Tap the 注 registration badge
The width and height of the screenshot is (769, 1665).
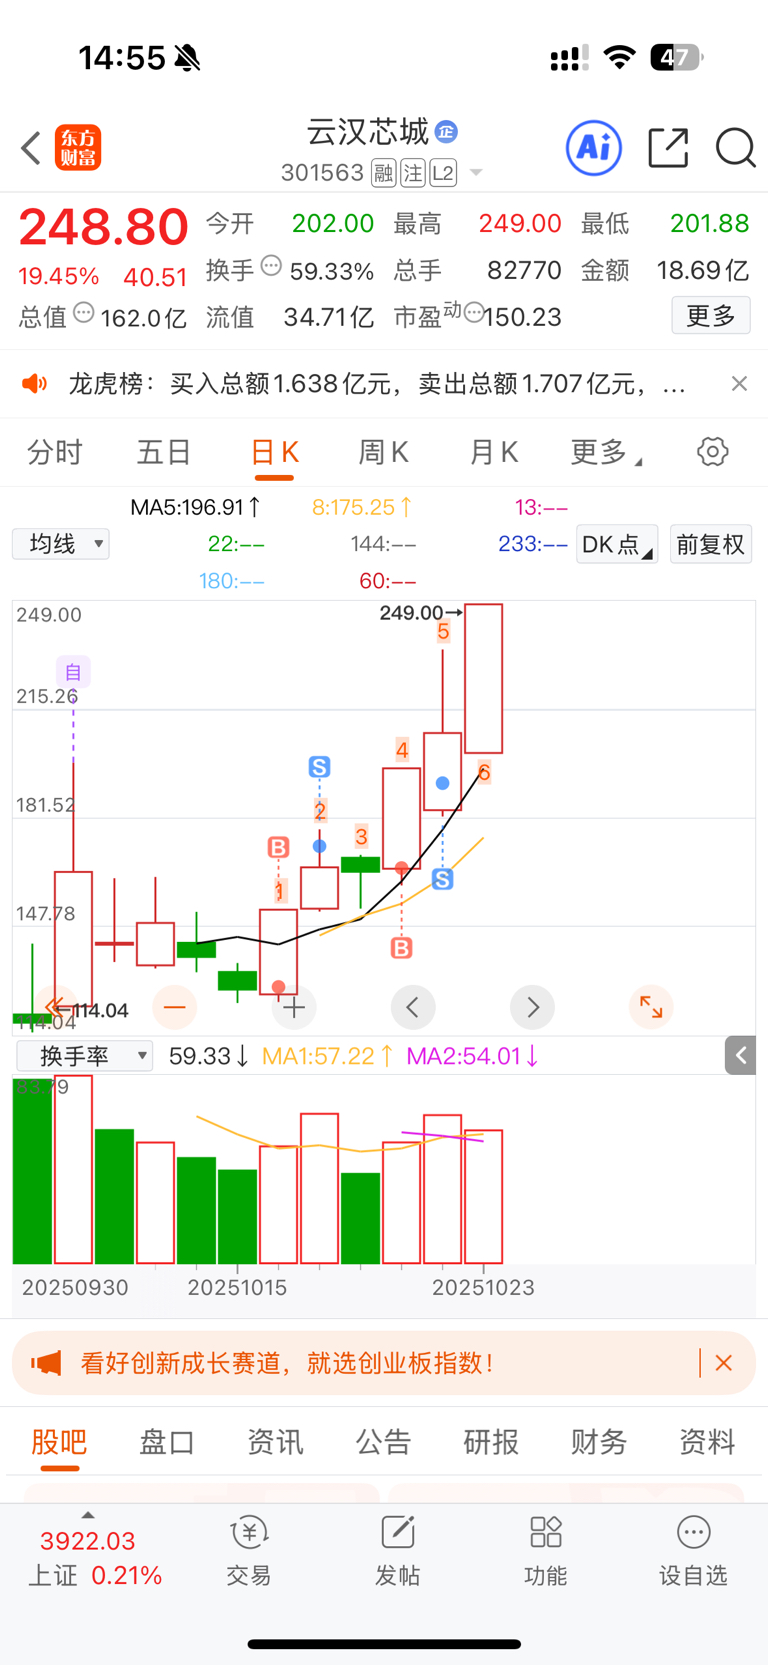[413, 174]
